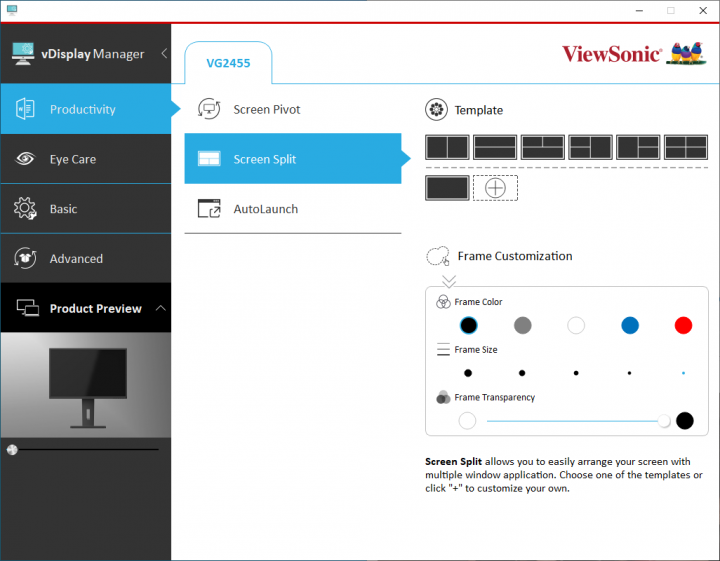The image size is (720, 561).
Task: Choose the three horizontal rows template
Action: click(x=495, y=147)
